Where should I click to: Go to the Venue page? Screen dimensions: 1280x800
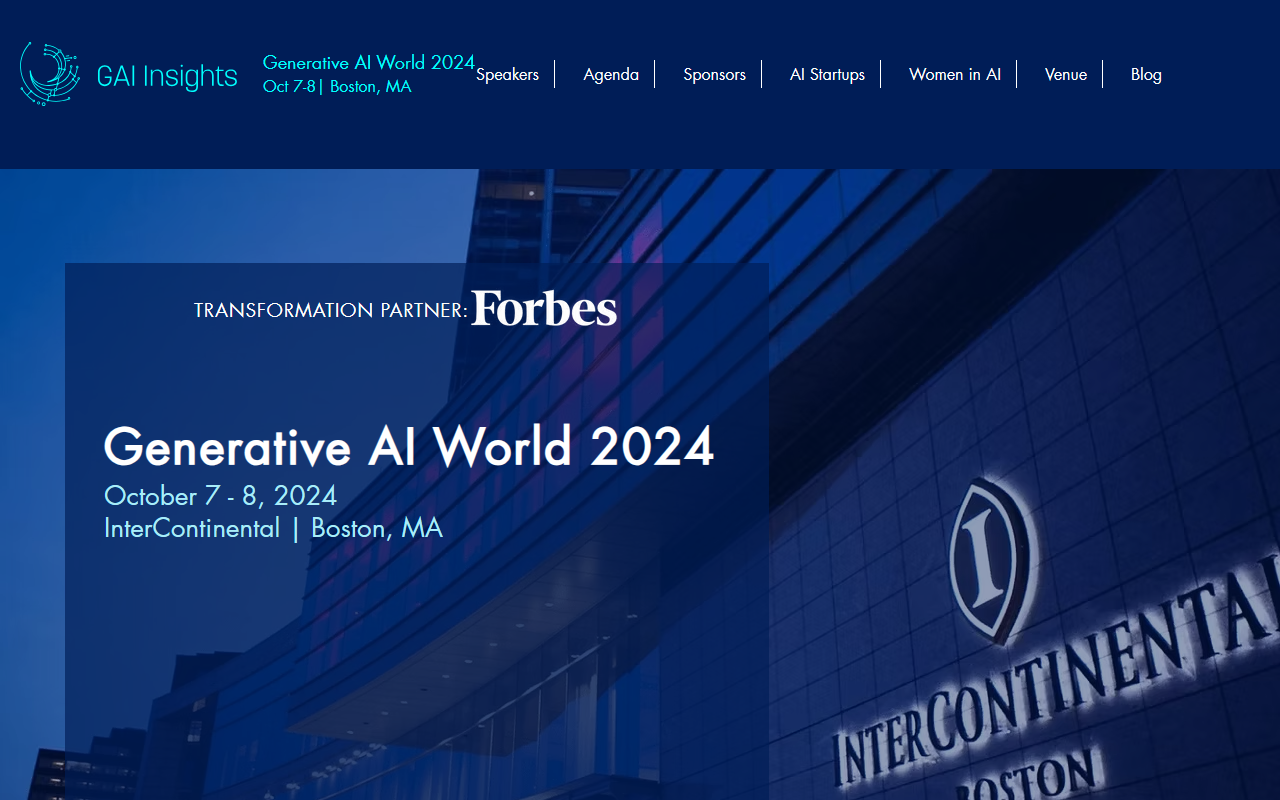click(x=1066, y=74)
